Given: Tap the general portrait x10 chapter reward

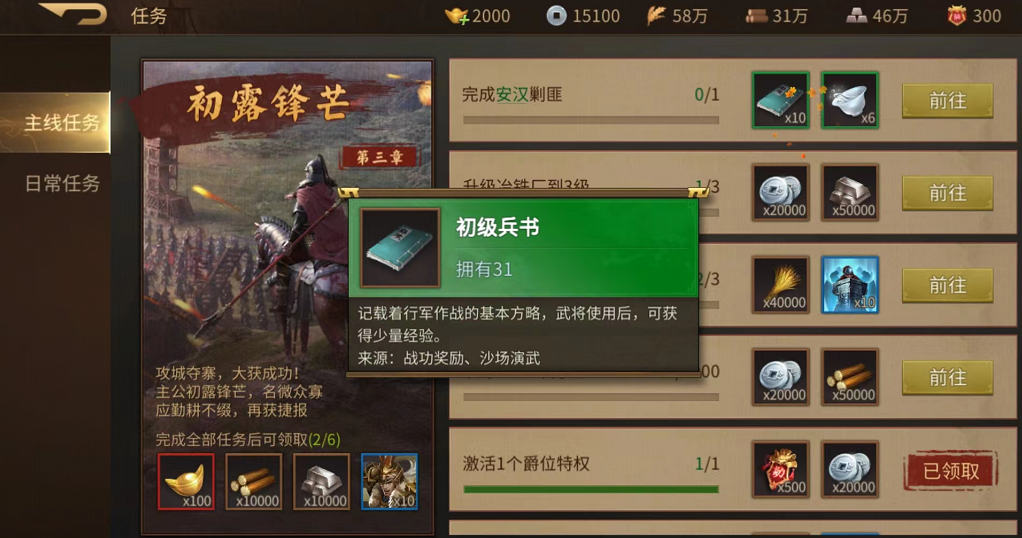Looking at the screenshot, I should point(389,481).
